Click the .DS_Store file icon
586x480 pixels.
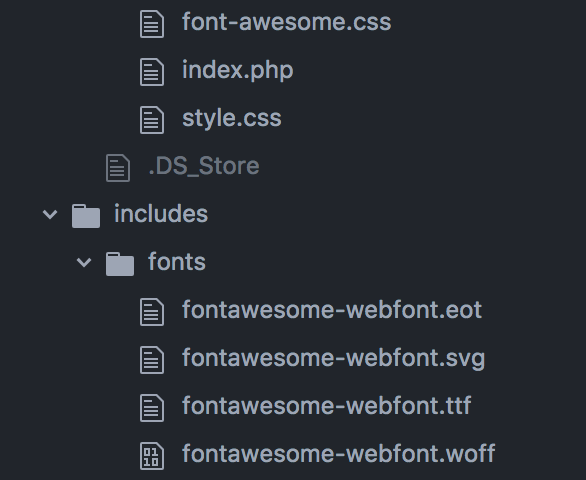(x=118, y=168)
